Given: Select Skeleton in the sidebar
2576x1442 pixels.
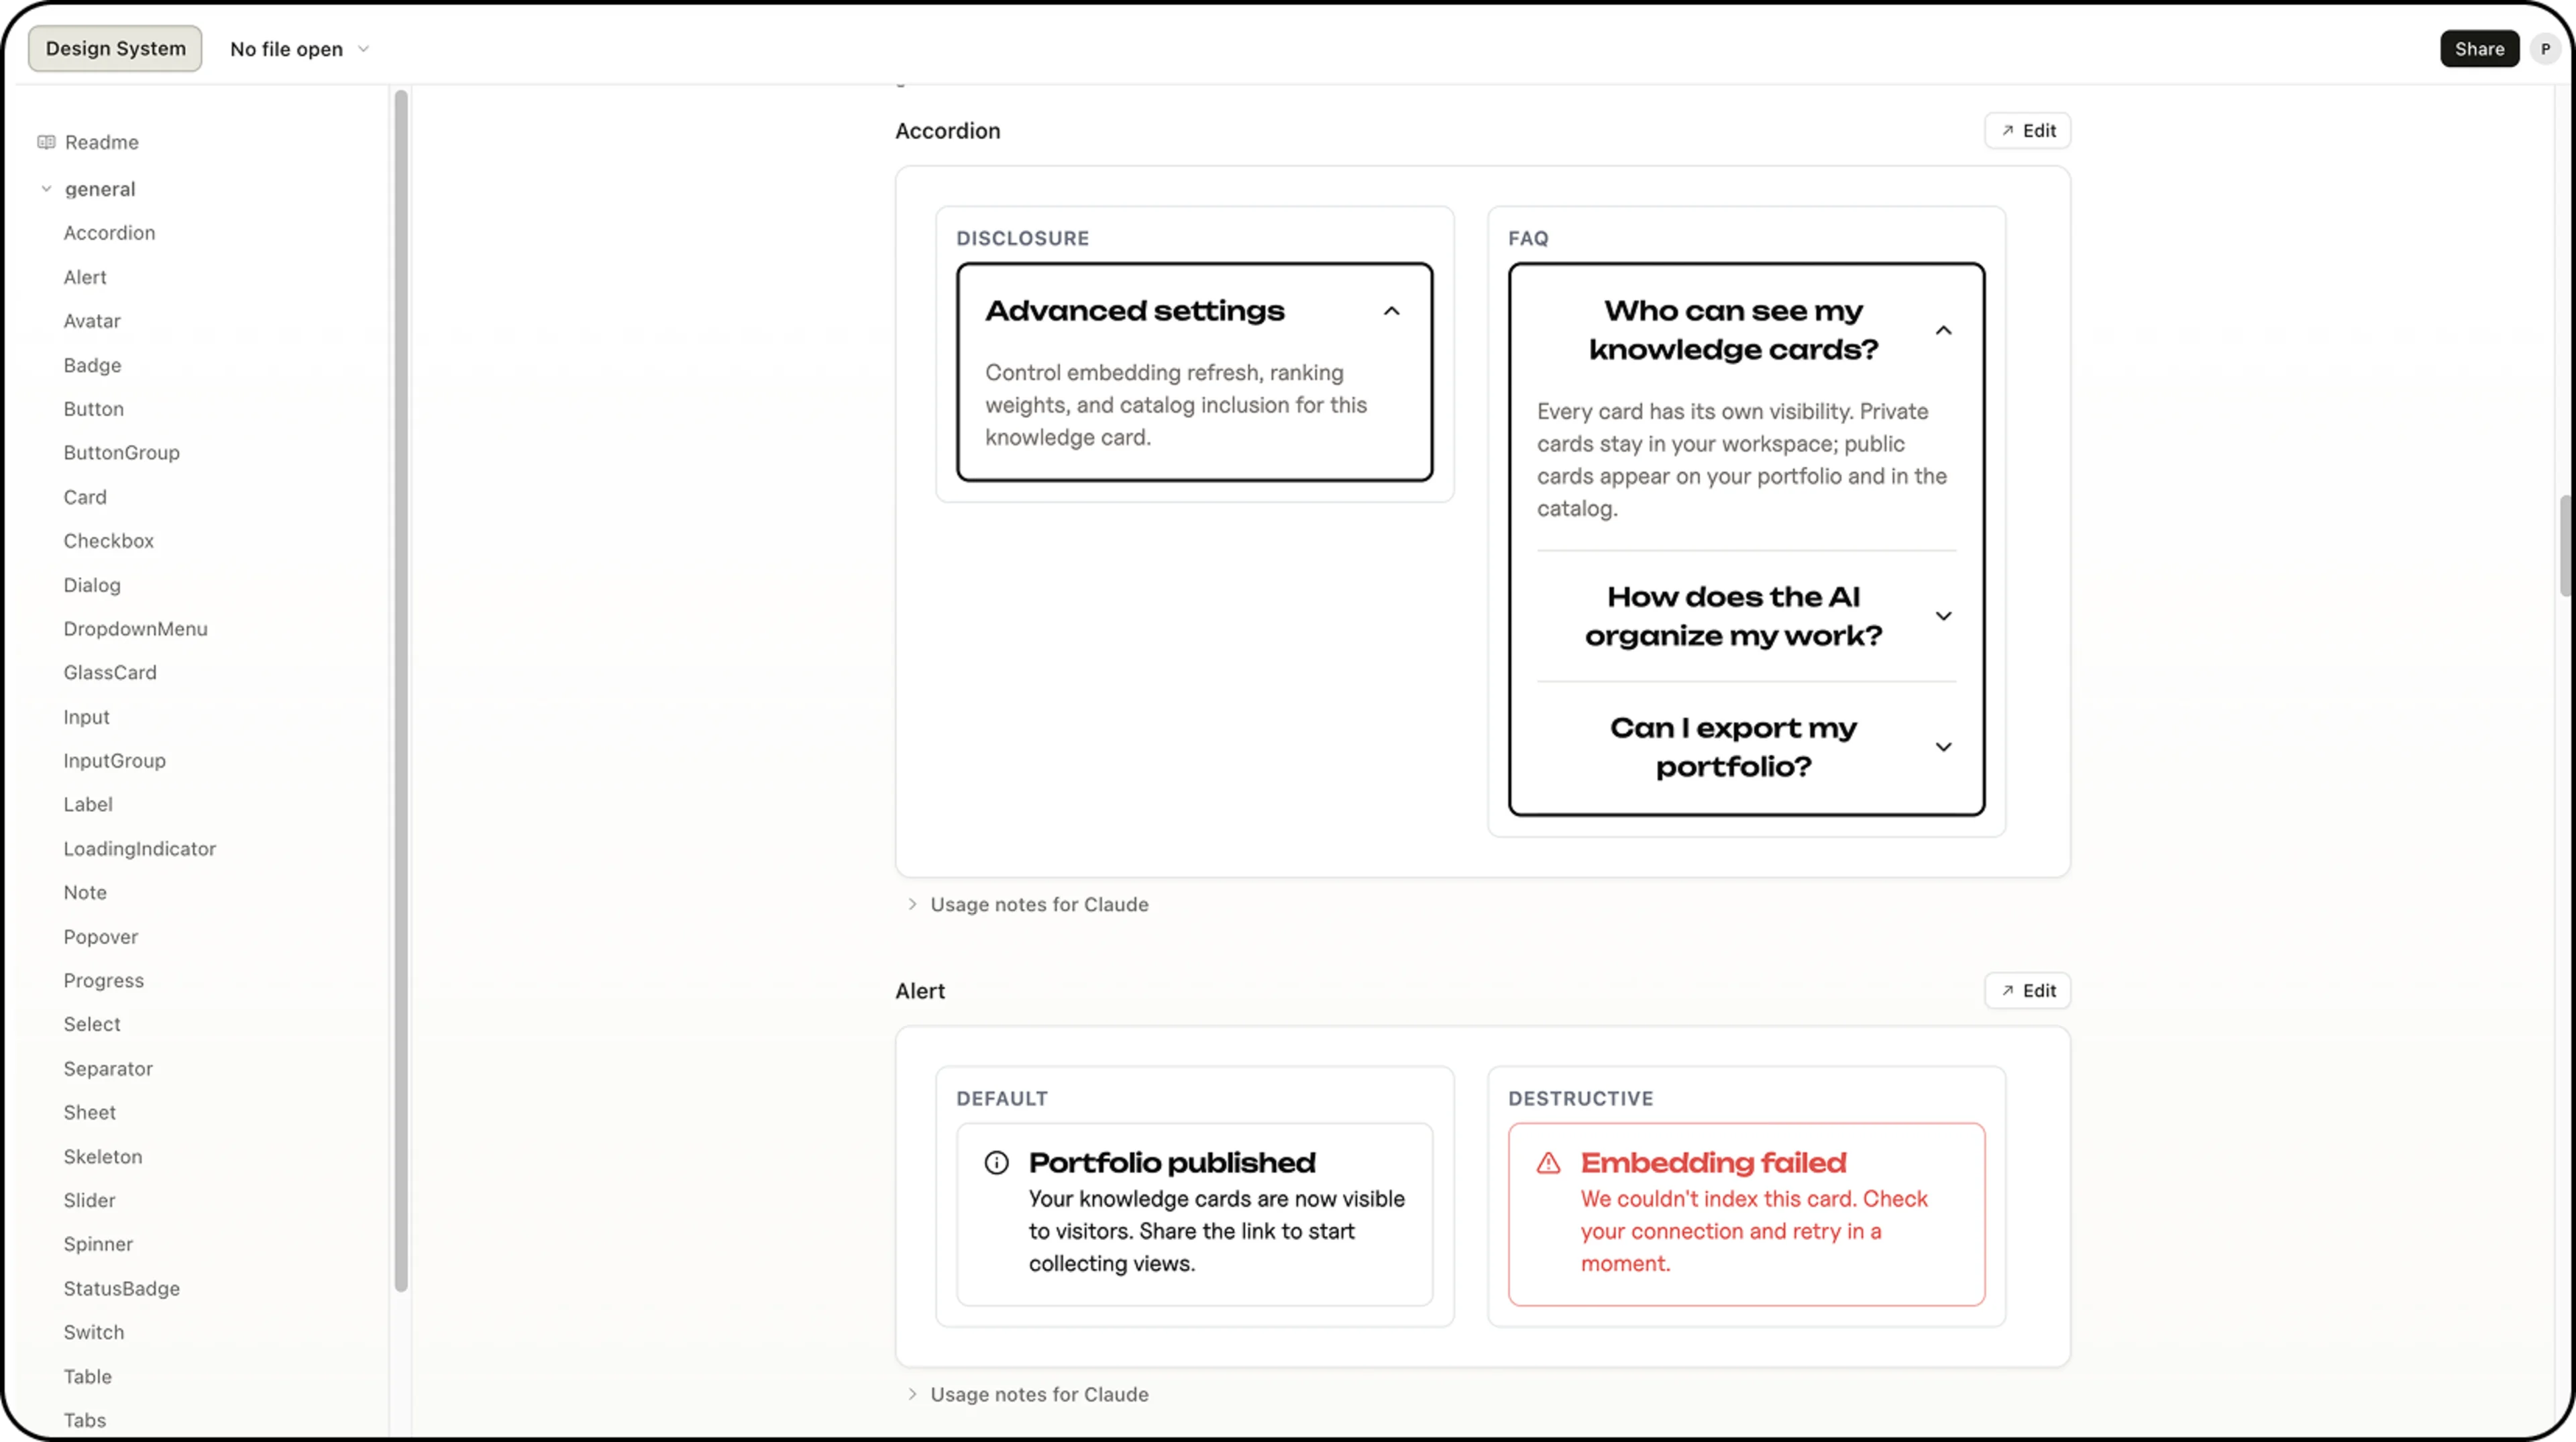Looking at the screenshot, I should coord(103,1157).
